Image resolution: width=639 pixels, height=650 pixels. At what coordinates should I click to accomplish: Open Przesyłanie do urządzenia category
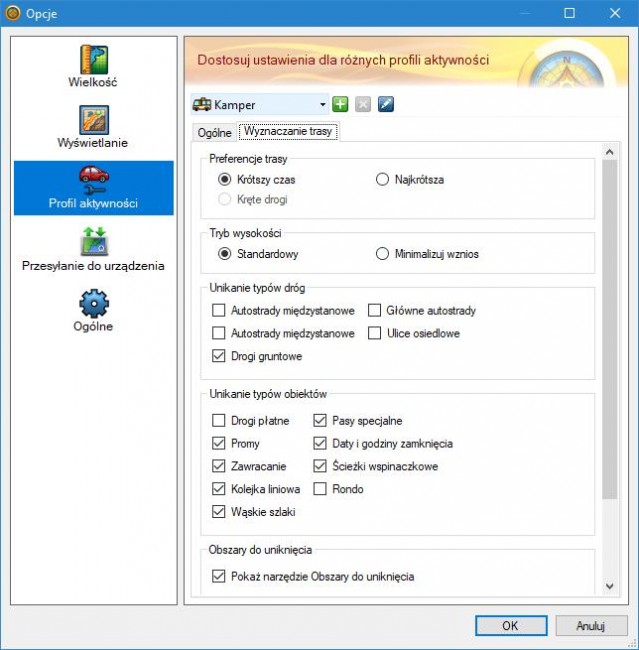(x=93, y=249)
